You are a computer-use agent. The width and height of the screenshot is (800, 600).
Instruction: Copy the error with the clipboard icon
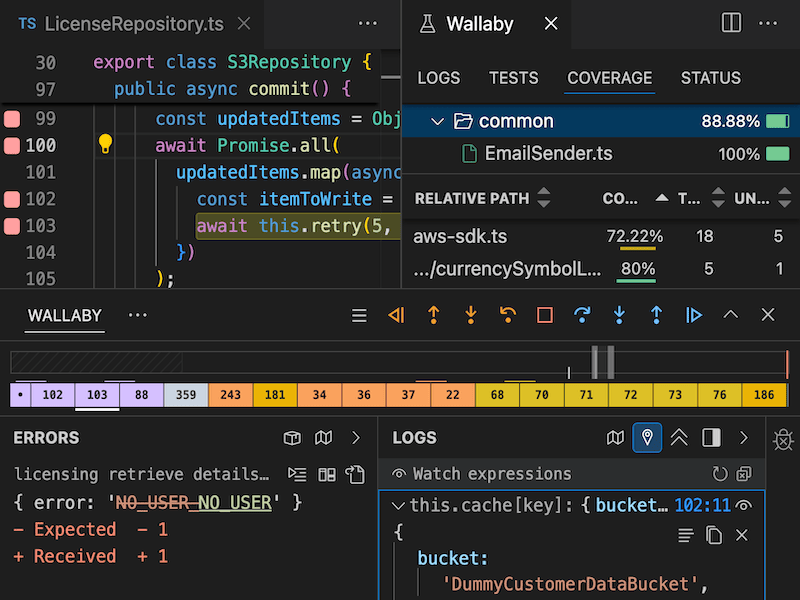(x=356, y=474)
